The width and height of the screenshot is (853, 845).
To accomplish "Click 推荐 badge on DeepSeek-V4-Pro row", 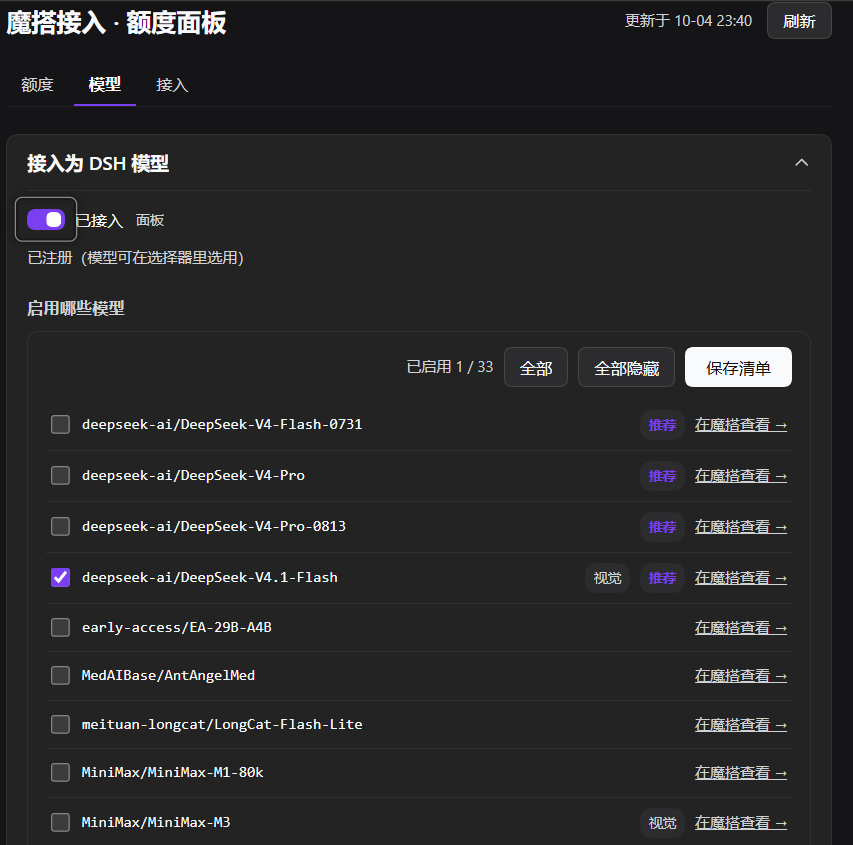I will pyautogui.click(x=662, y=476).
